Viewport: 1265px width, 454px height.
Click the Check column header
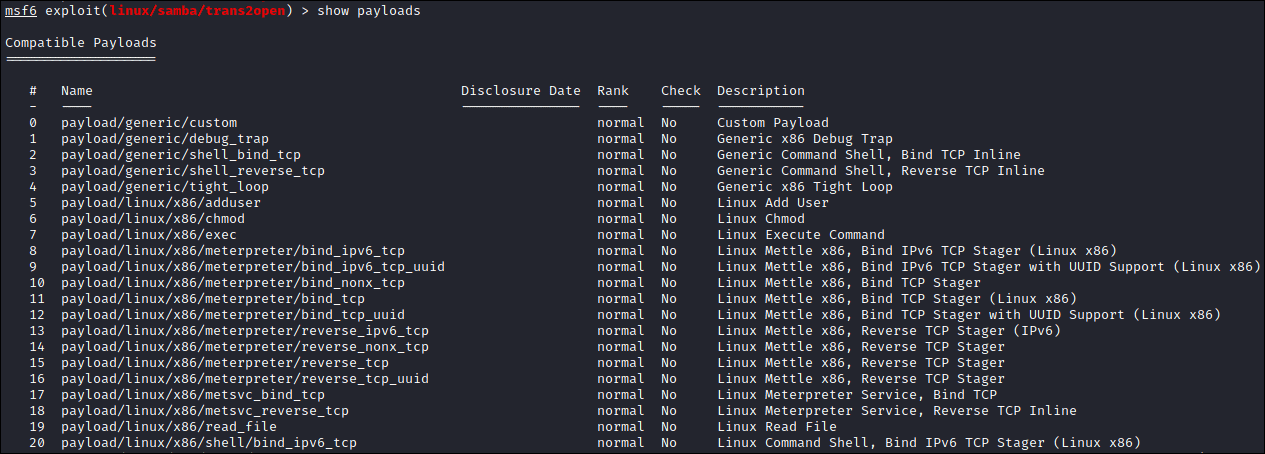pos(680,91)
